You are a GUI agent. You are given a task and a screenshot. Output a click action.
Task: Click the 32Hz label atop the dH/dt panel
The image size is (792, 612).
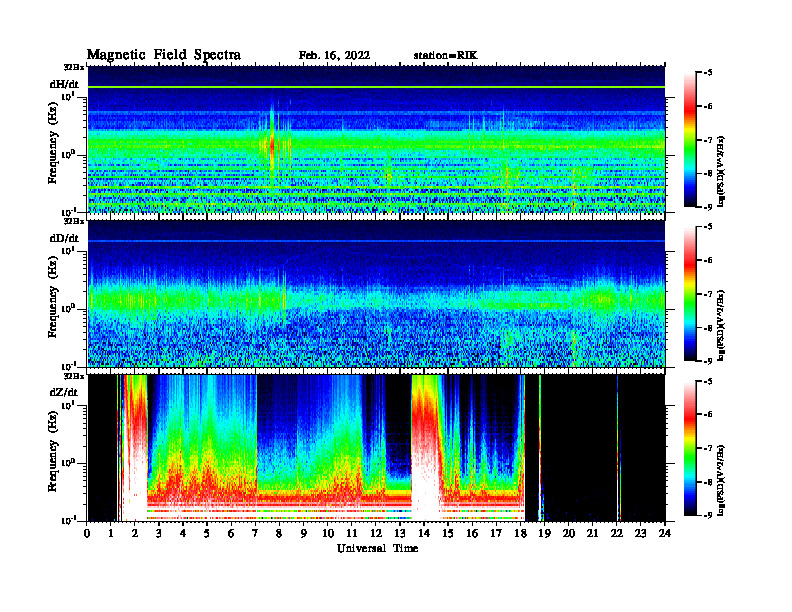(74, 67)
